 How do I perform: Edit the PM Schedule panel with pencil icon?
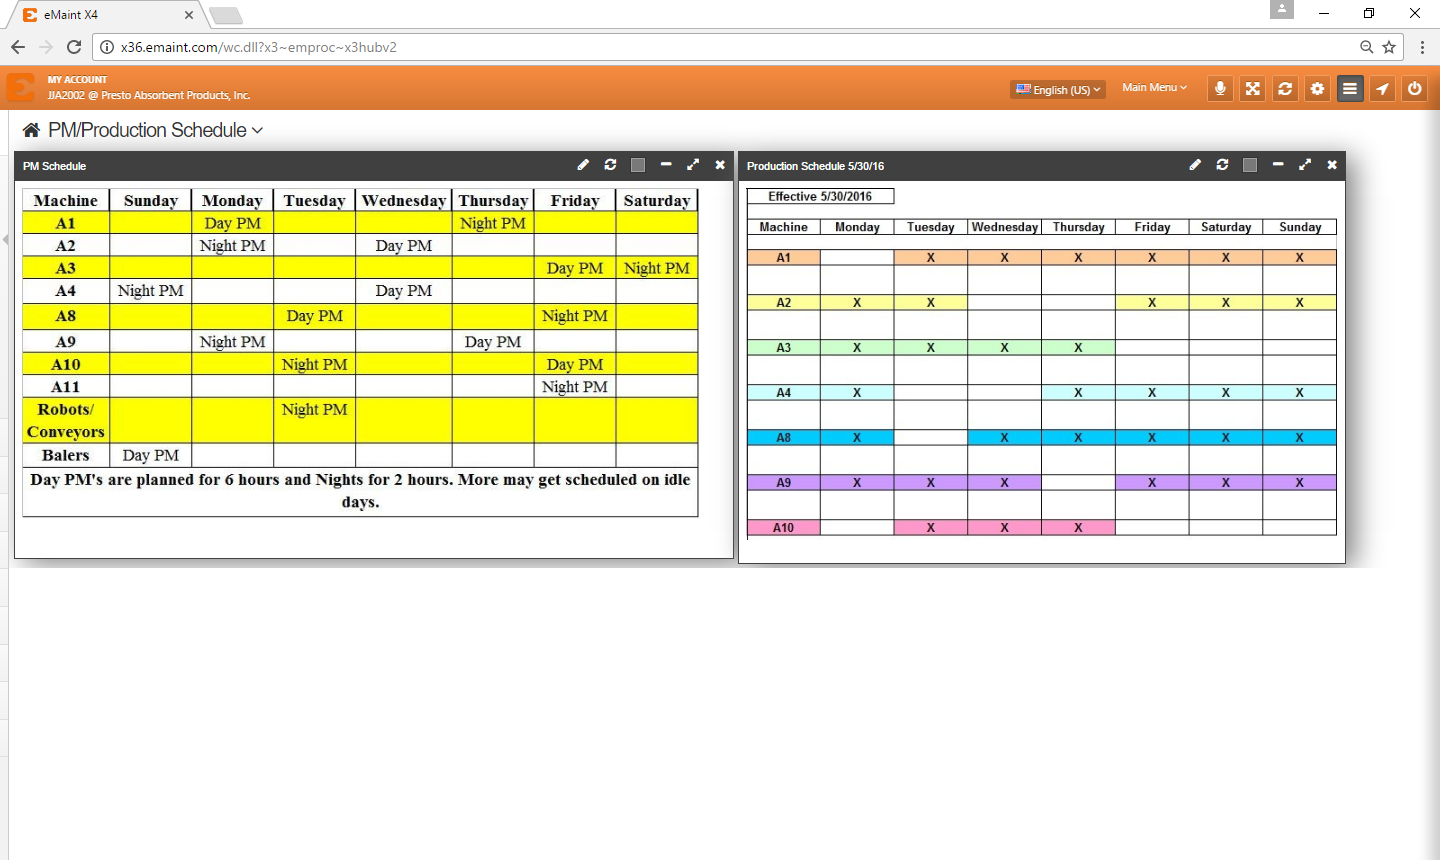click(583, 165)
